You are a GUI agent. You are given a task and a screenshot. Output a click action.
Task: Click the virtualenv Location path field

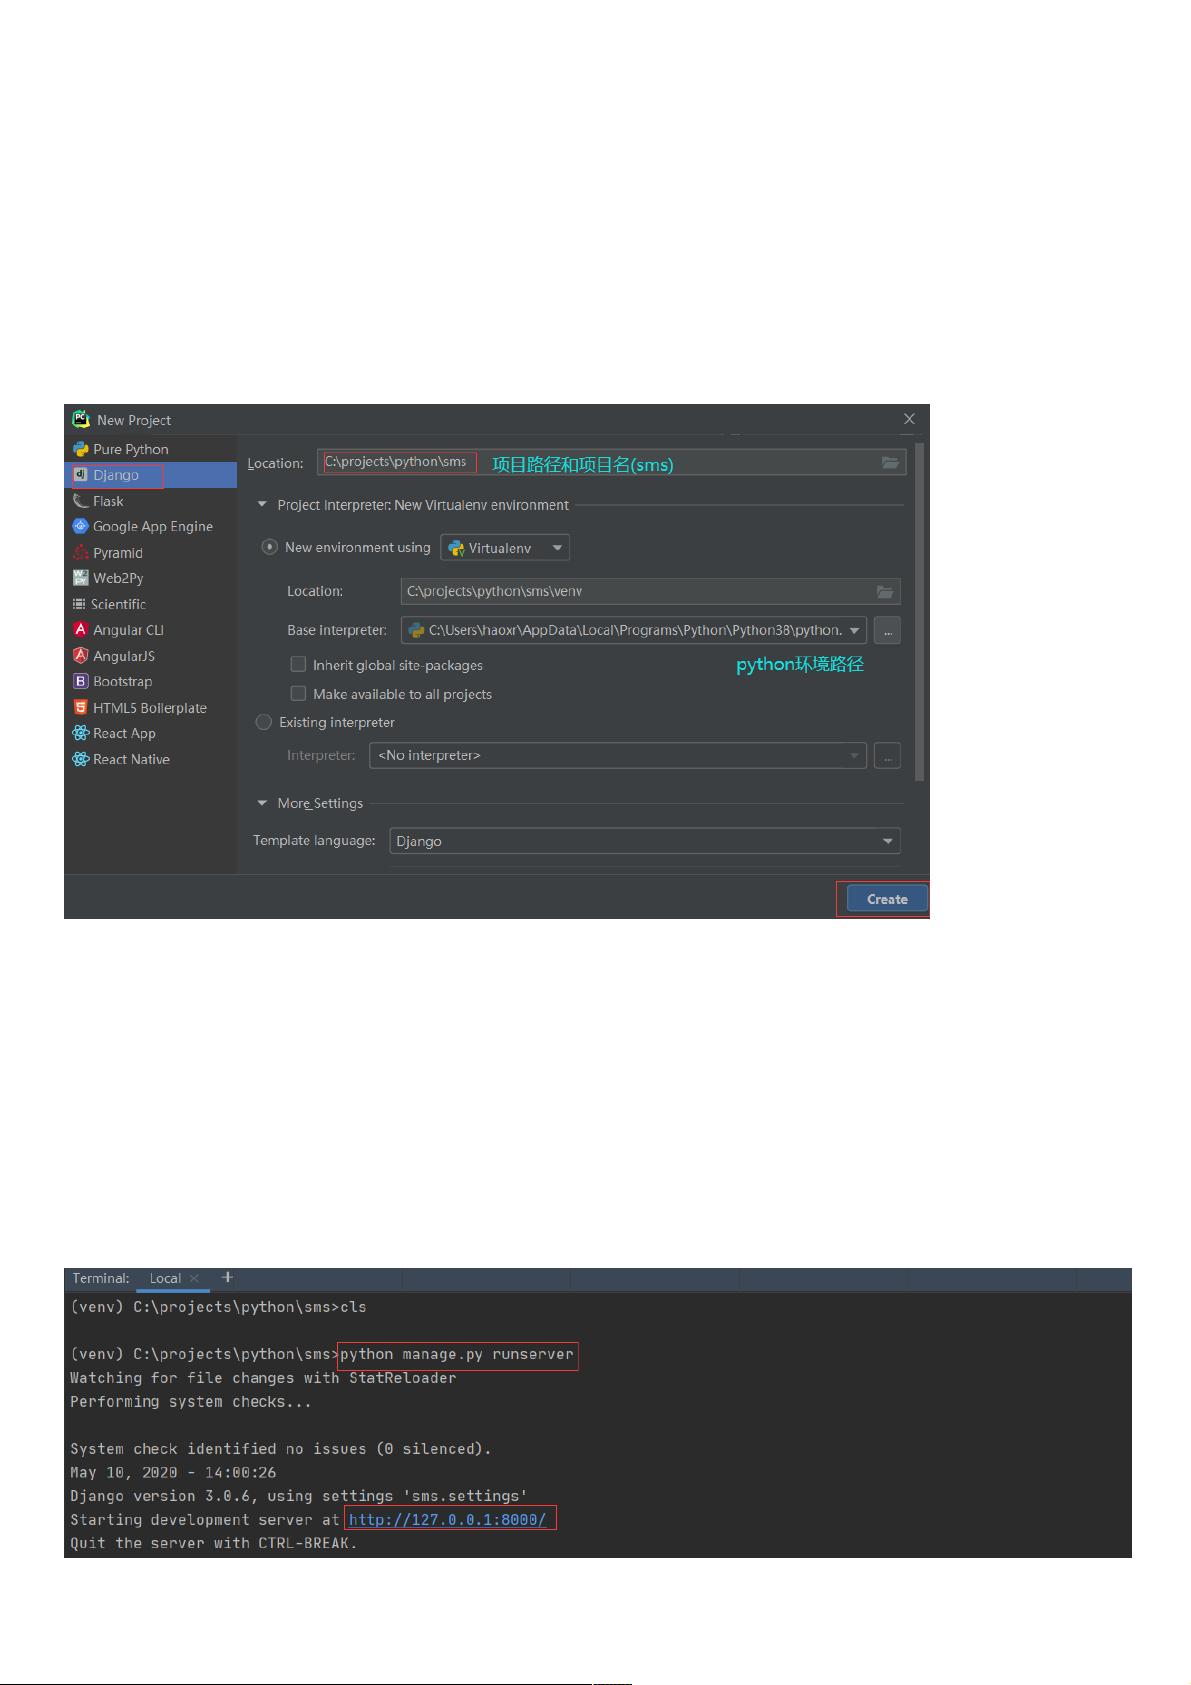click(636, 591)
